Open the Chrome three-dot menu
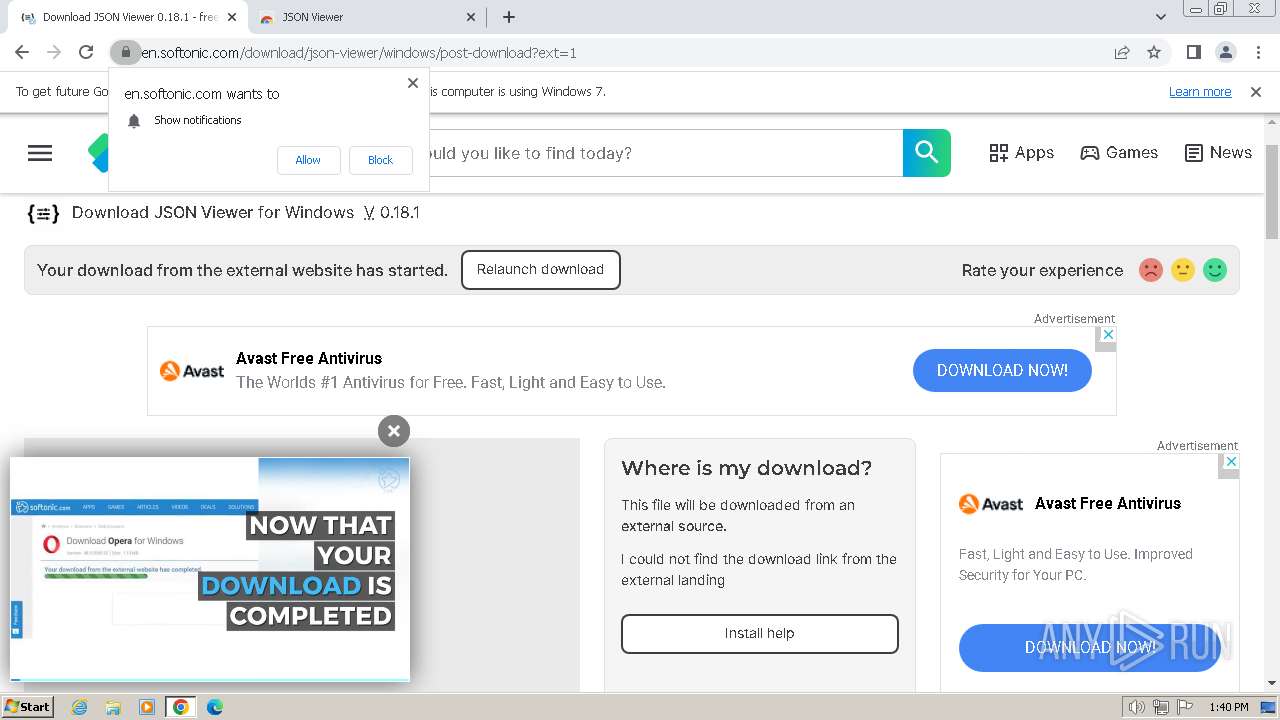This screenshot has height=720, width=1280. pyautogui.click(x=1257, y=52)
